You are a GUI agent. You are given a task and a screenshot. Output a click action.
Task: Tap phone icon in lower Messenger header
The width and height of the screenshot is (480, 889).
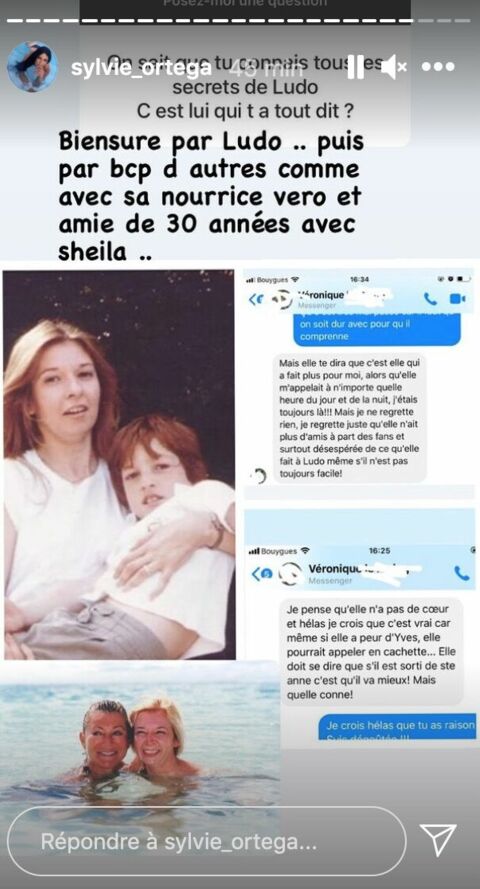point(461,573)
